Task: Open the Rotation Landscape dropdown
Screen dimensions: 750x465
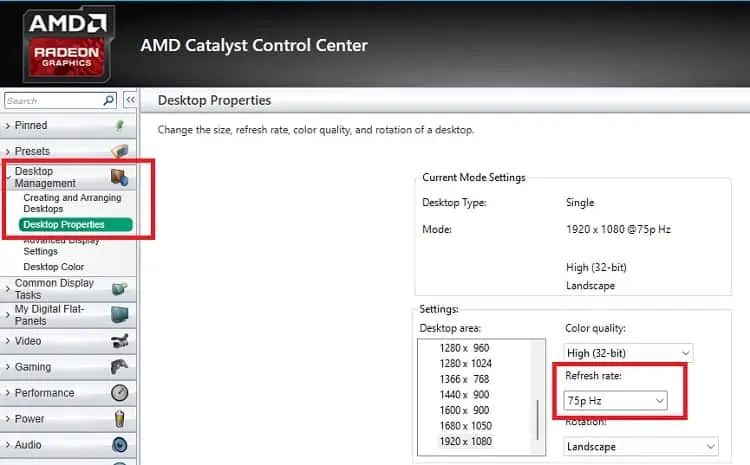Action: 641,446
